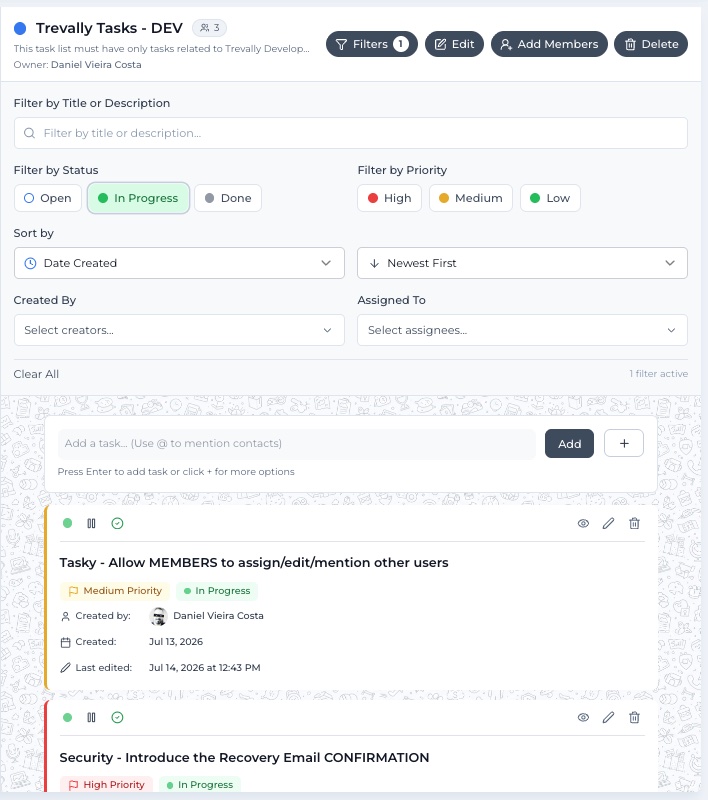708x800 pixels.
Task: Click Daniel Vieira Costa avatar on Tasky task
Action: pyautogui.click(x=159, y=616)
